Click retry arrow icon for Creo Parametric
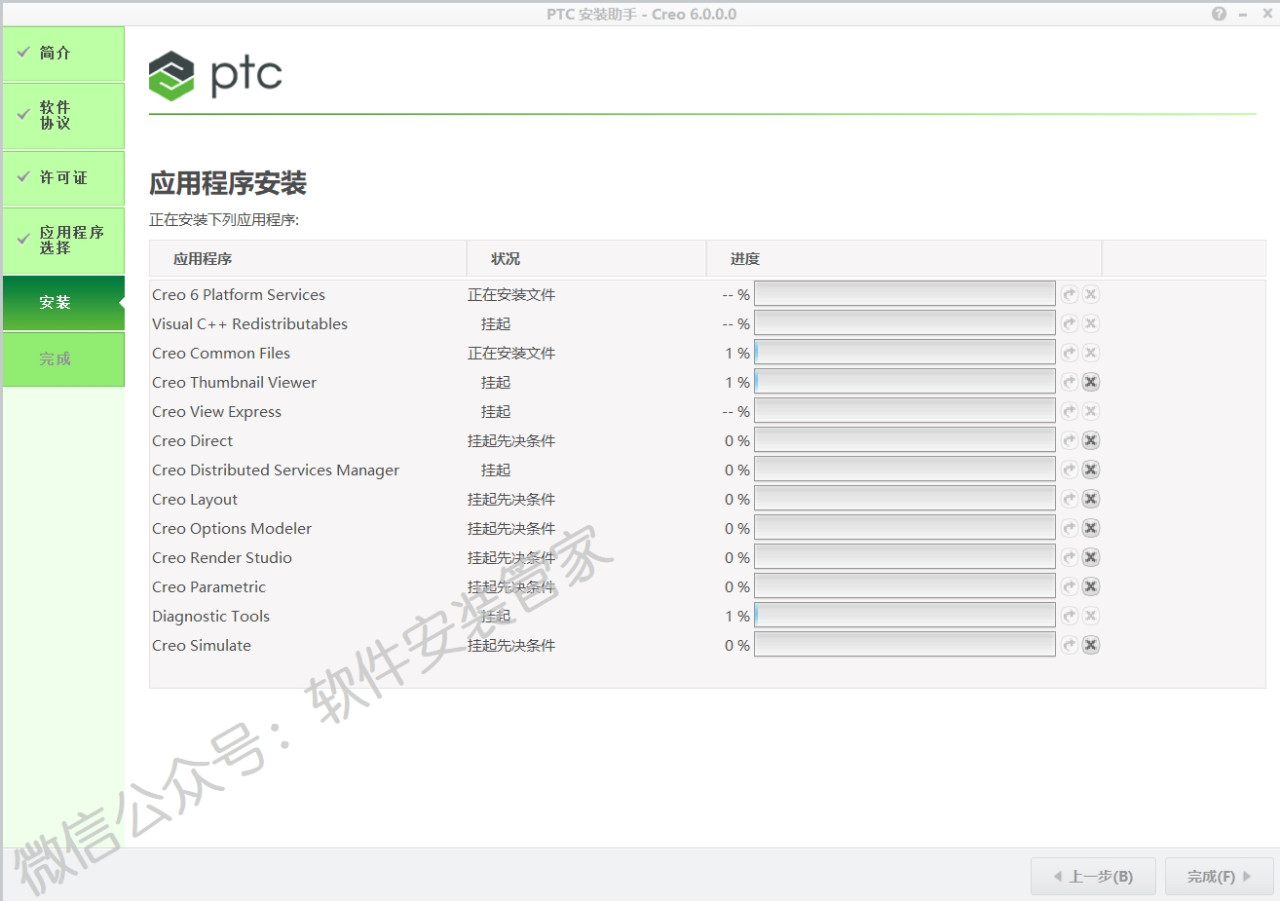Image resolution: width=1280 pixels, height=901 pixels. coord(1070,587)
